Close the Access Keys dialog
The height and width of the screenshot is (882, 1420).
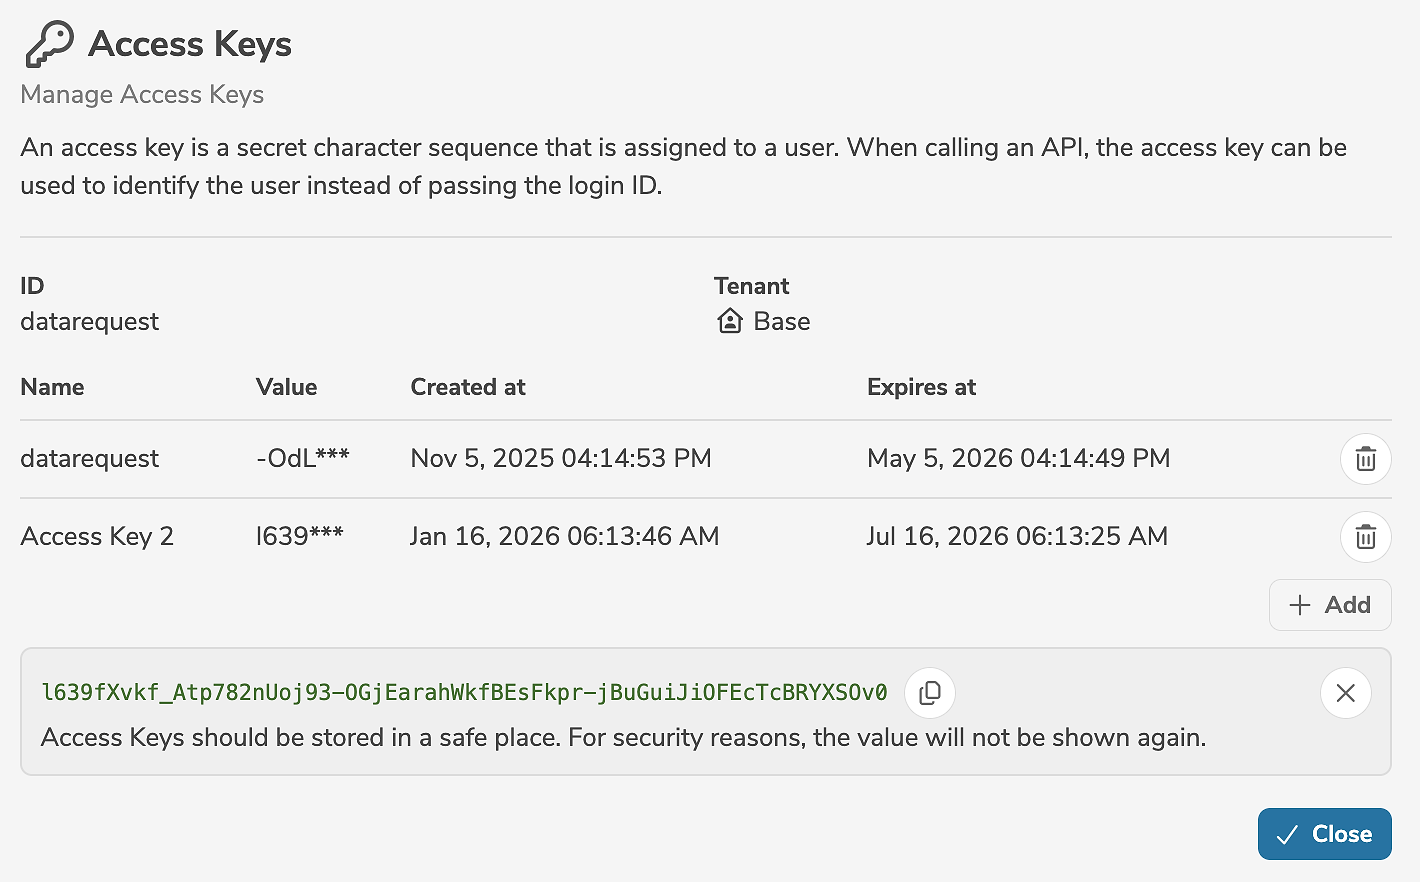(1324, 834)
